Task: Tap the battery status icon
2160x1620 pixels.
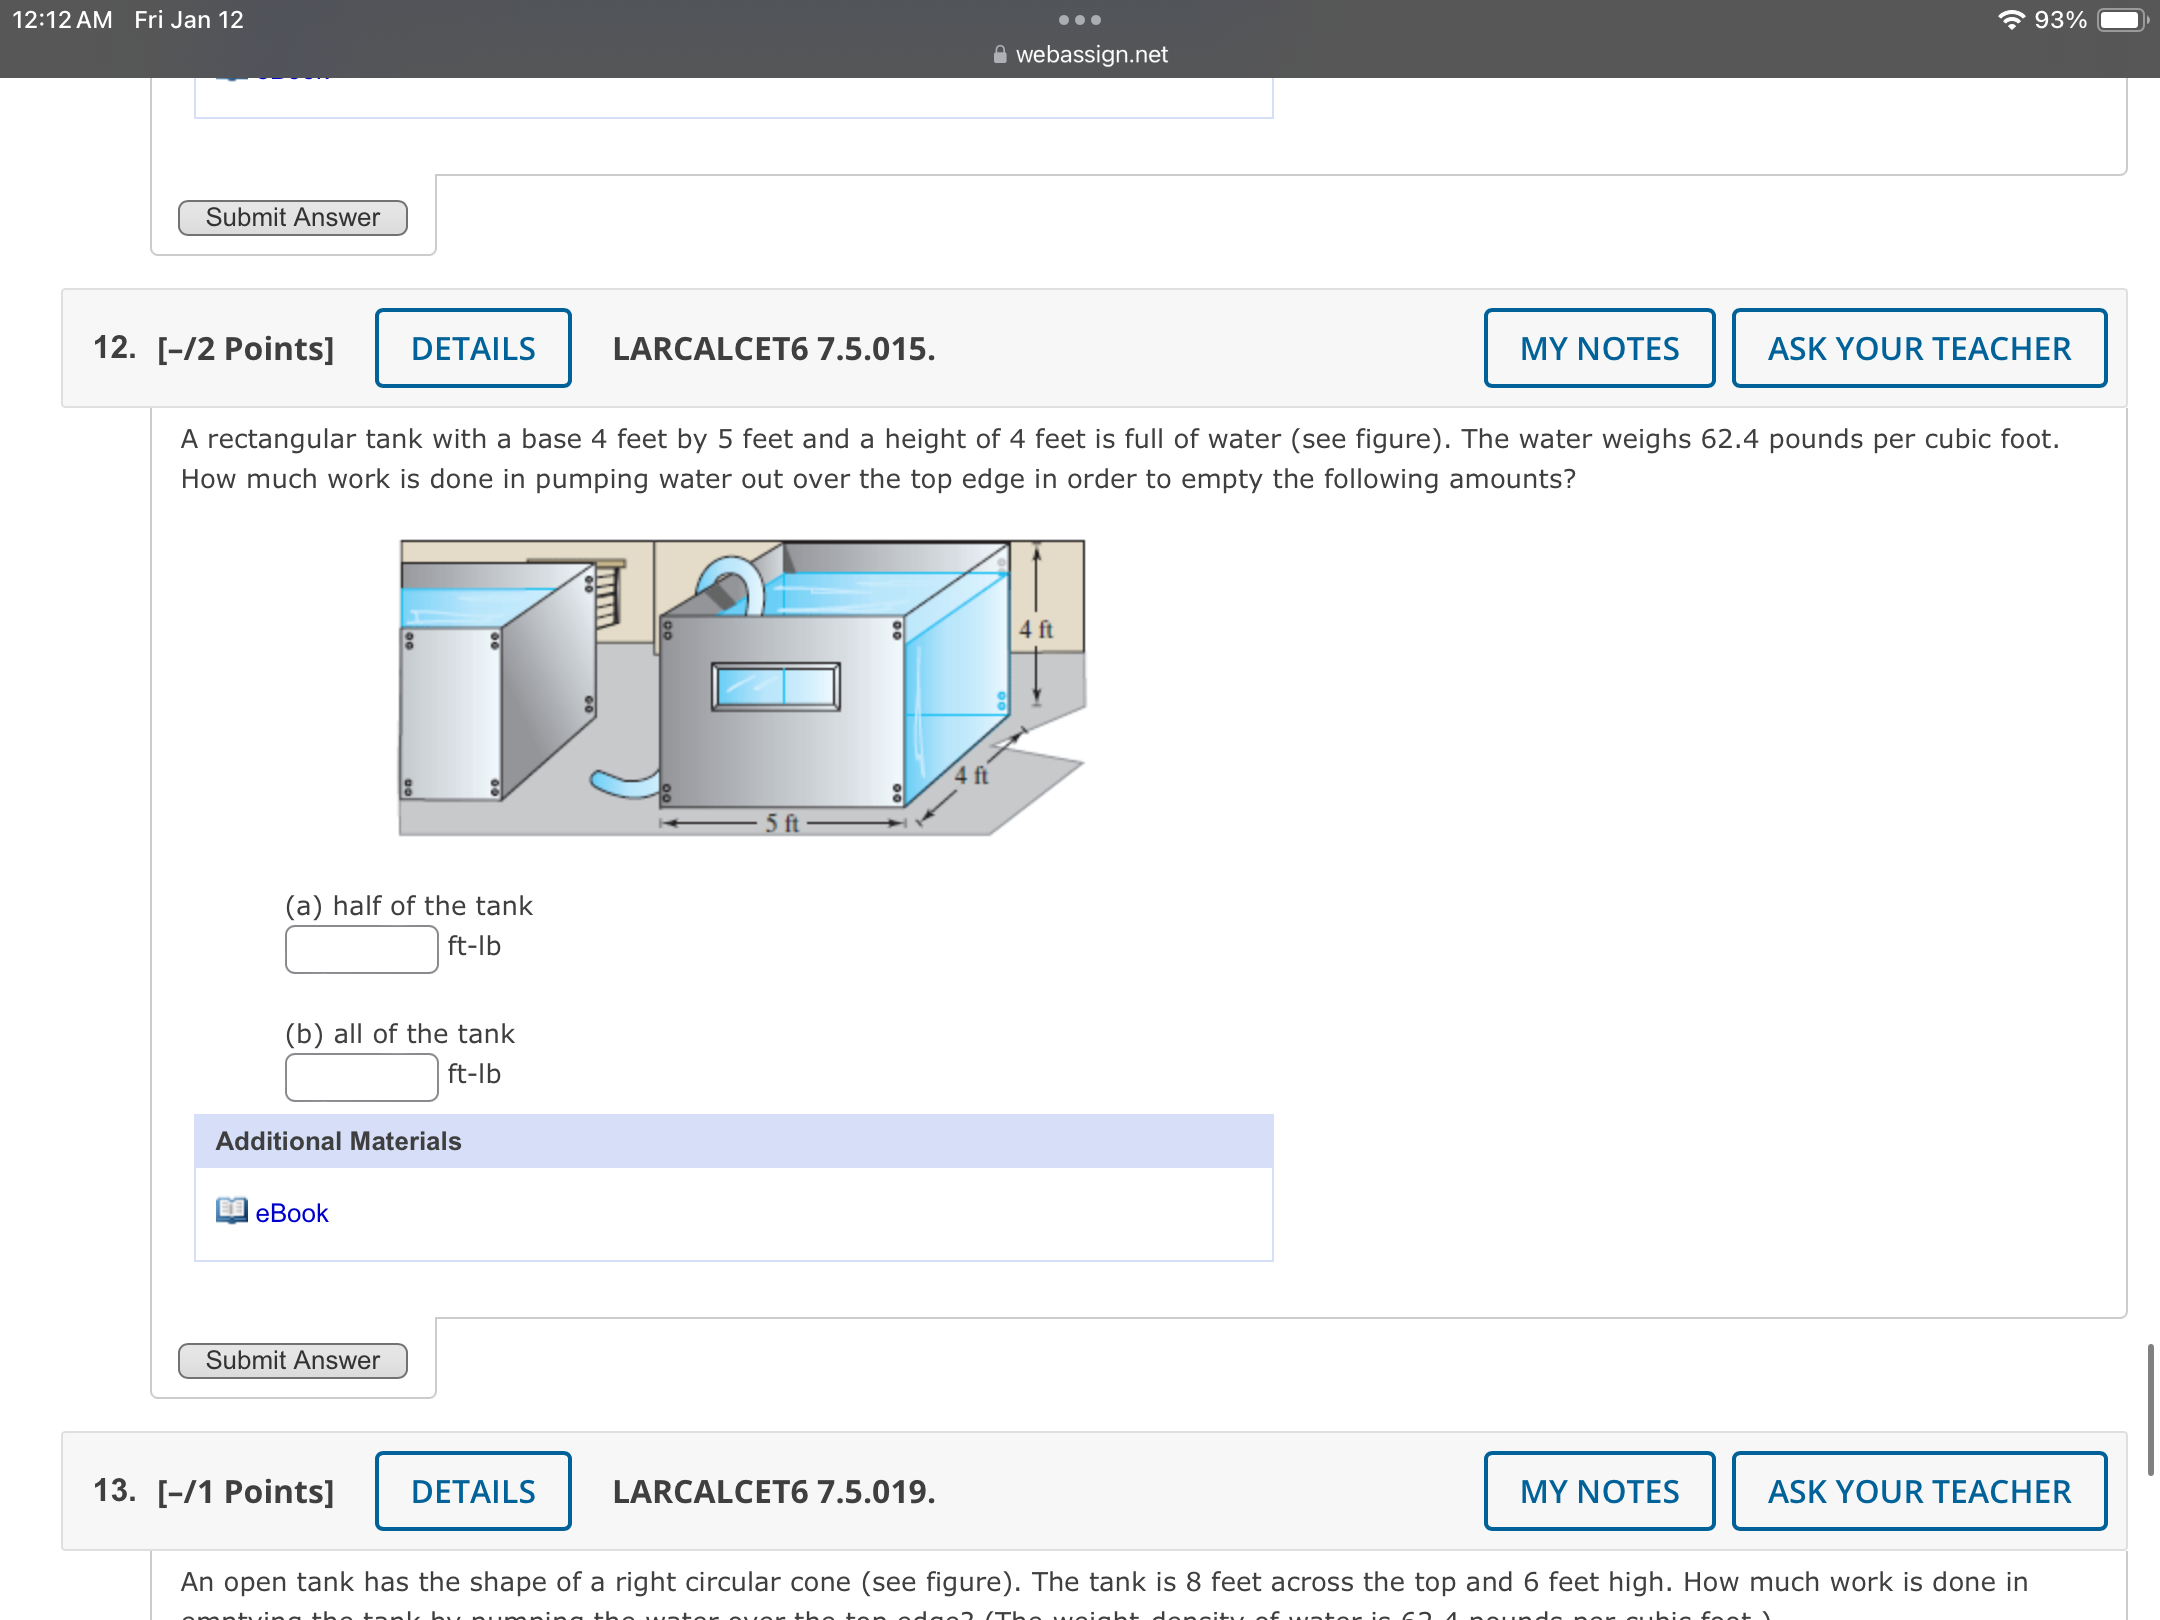Action: tap(2121, 20)
